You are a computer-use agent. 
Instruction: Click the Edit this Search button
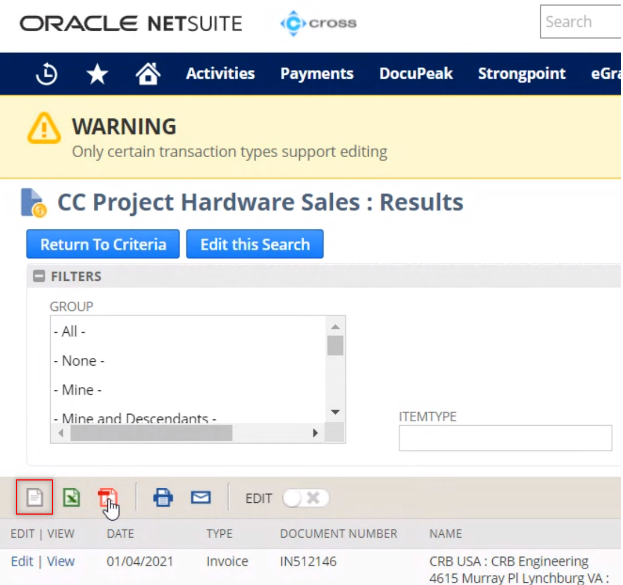[x=255, y=244]
